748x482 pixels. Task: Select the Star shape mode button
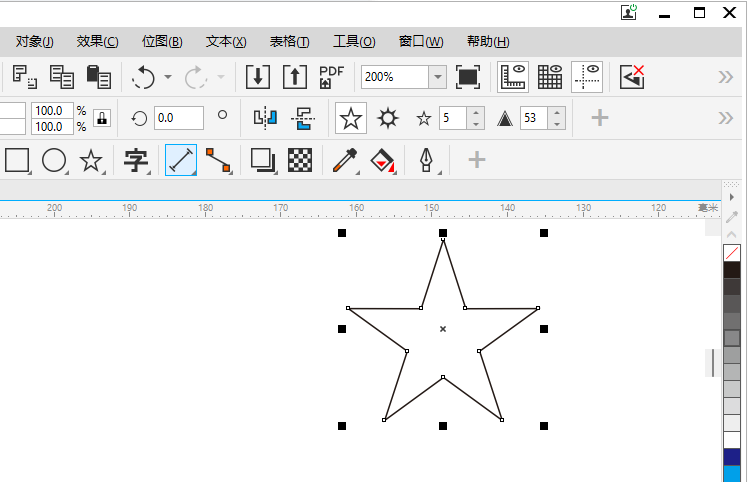coord(351,118)
